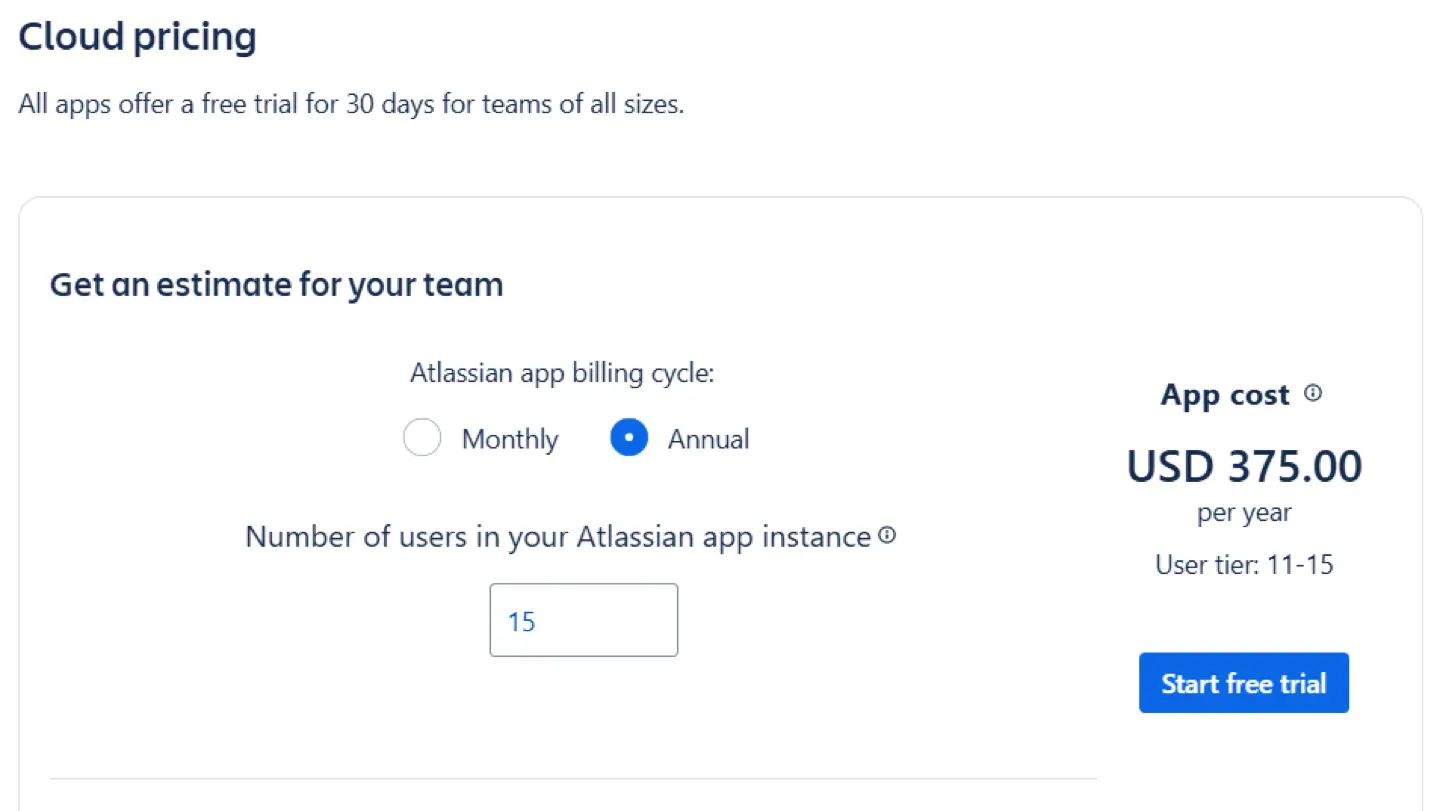Click the info circle after Atlassian app instance
Image resolution: width=1440 pixels, height=811 pixels.
point(886,536)
